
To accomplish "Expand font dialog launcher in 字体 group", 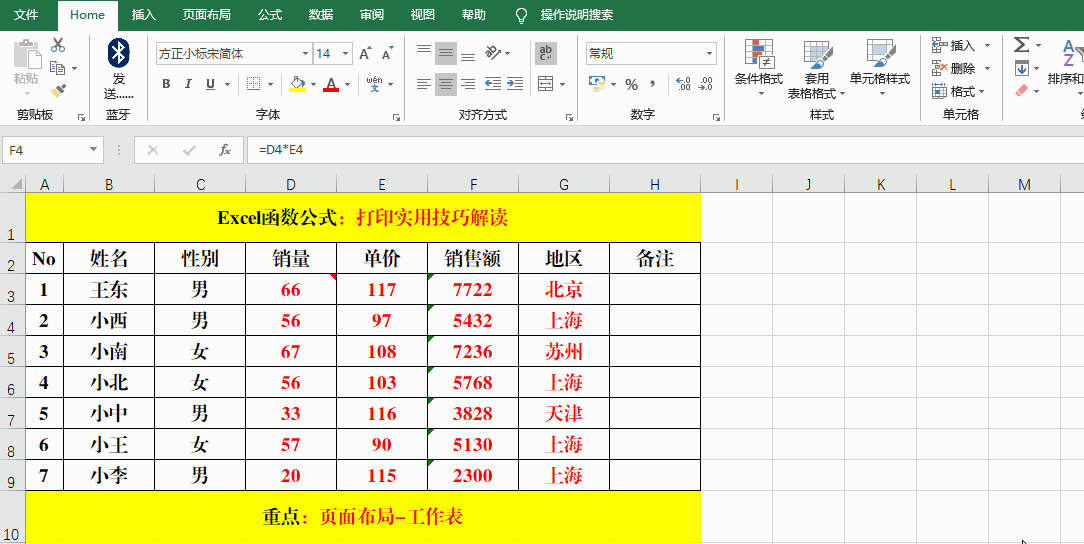I will pyautogui.click(x=397, y=118).
